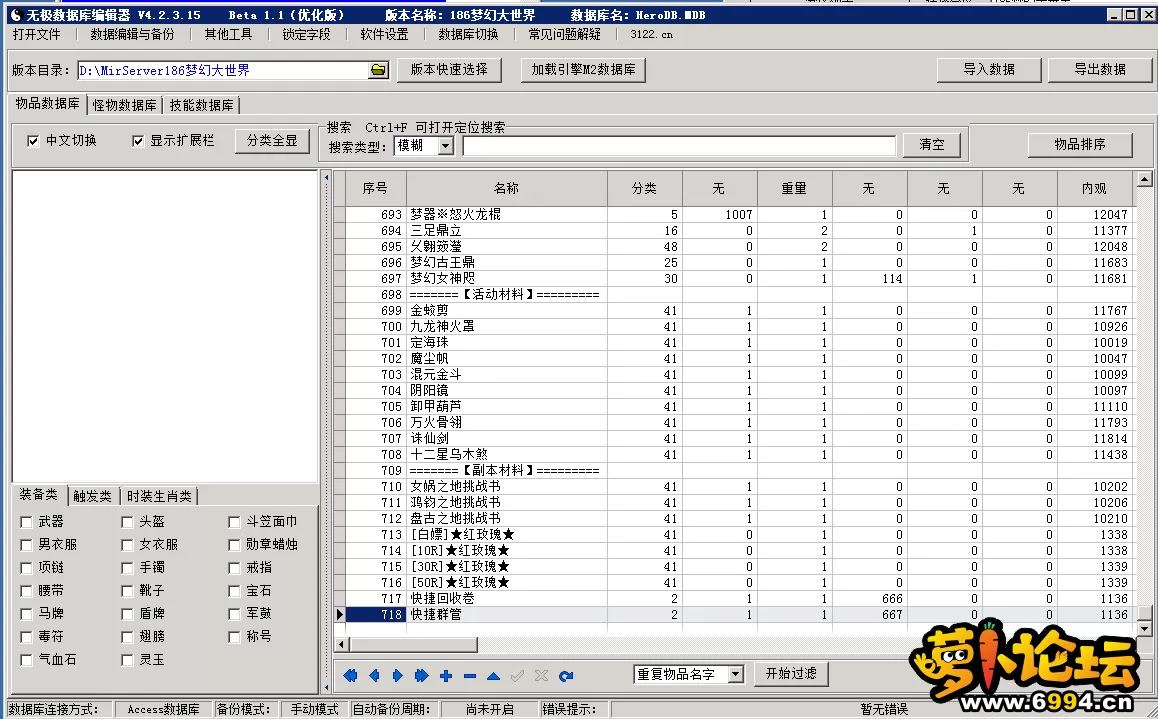Delete record with minus icon

[470, 675]
